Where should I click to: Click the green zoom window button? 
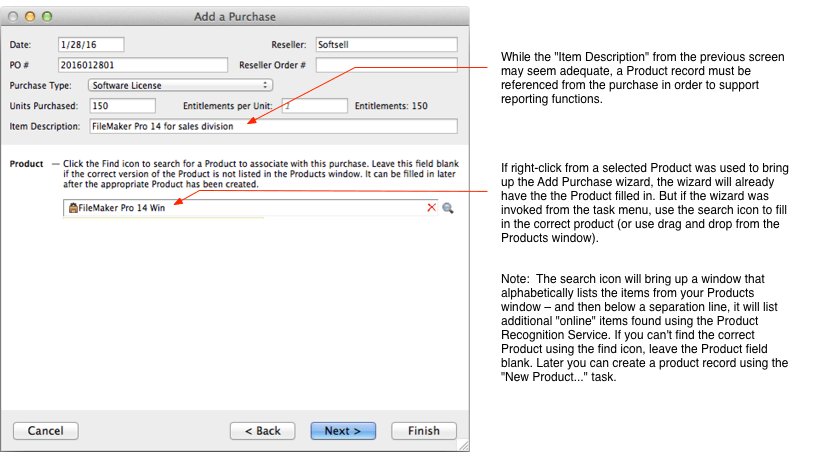pos(47,17)
